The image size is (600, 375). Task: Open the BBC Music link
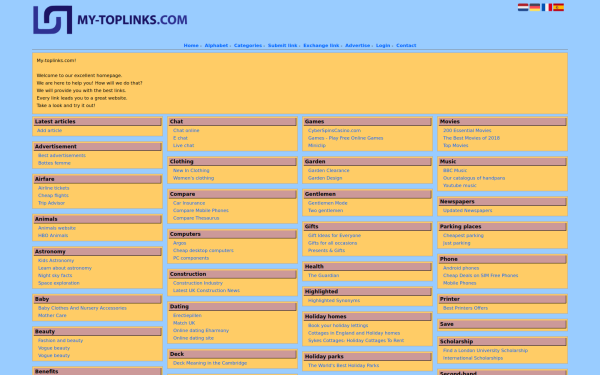[455, 171]
